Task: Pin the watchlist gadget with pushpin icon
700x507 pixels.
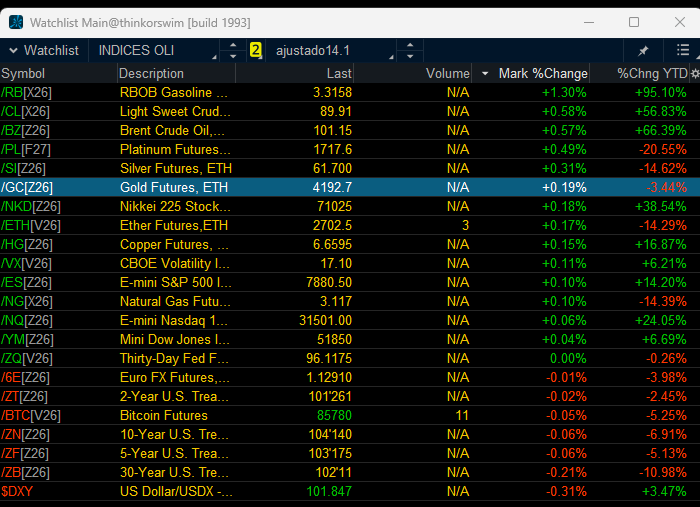Action: 643,51
